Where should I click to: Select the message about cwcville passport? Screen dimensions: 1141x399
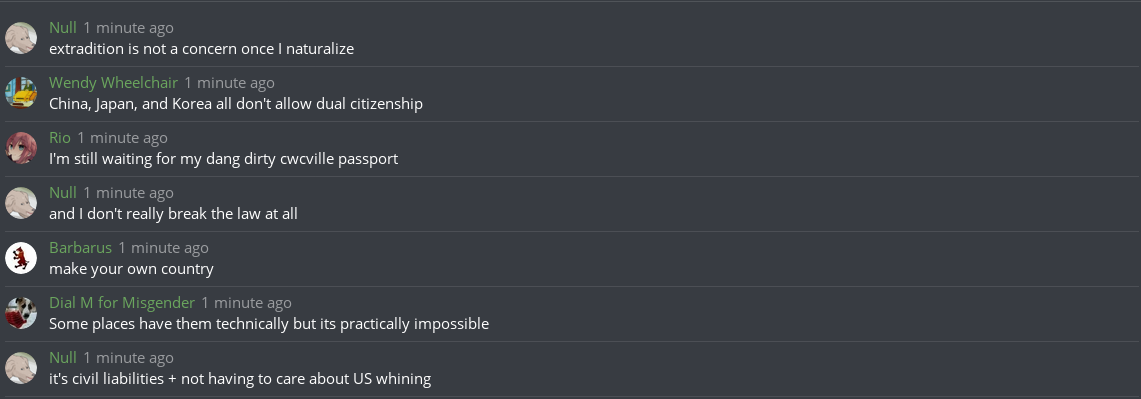pos(223,159)
